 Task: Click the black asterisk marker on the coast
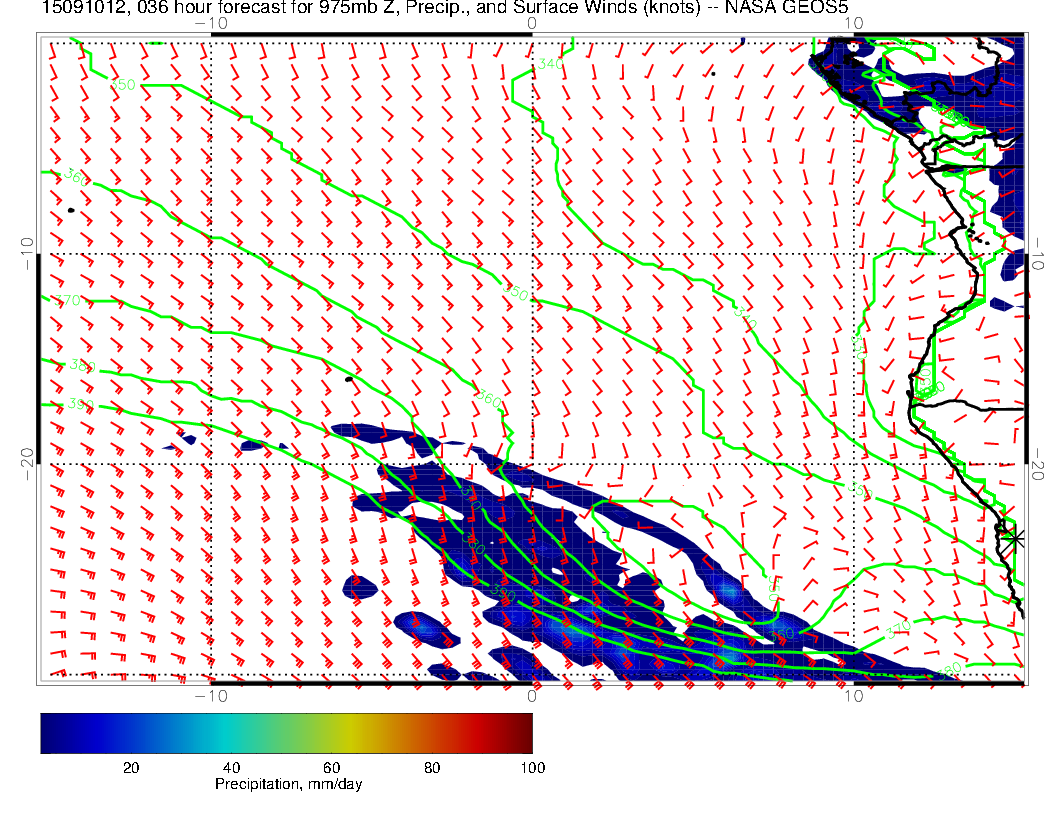(1012, 538)
